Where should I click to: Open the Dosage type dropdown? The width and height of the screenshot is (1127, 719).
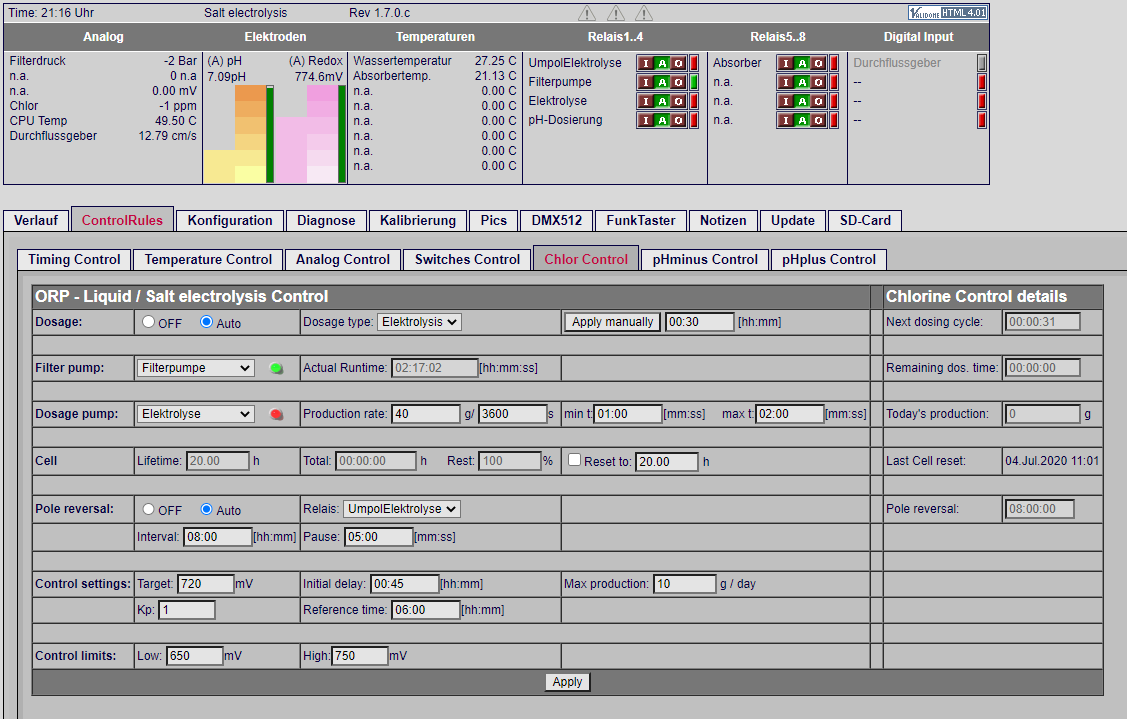419,322
